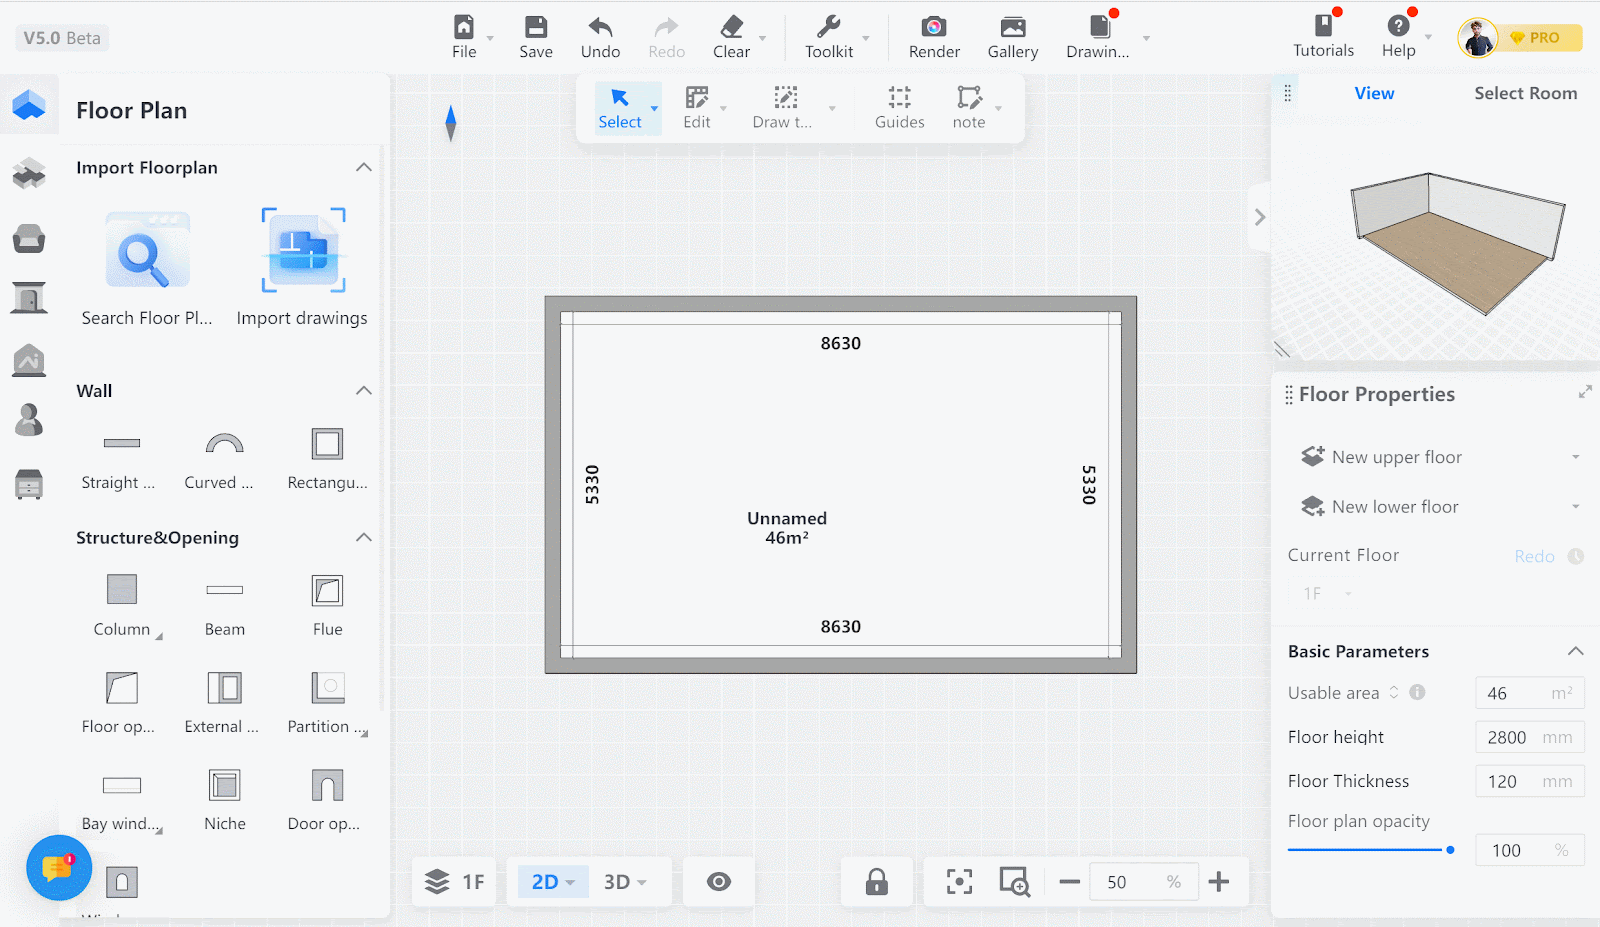Open the View tab

(1374, 93)
